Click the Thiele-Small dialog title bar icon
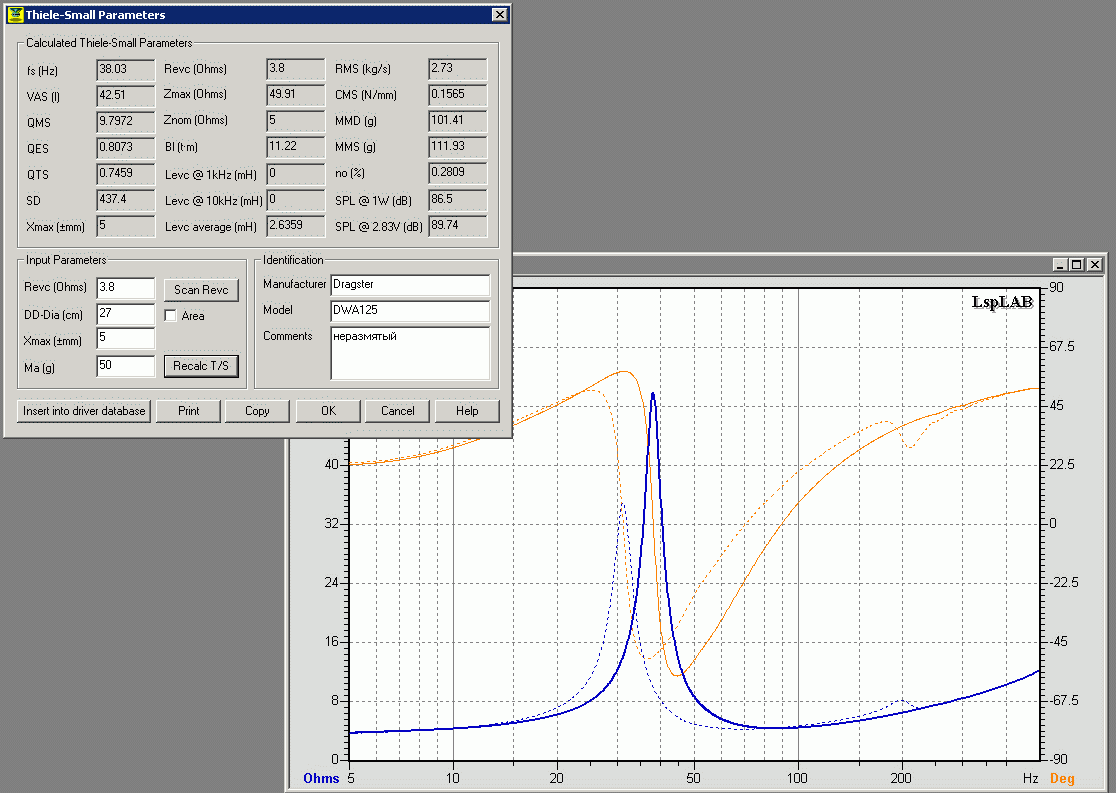Viewport: 1116px width, 793px height. (14, 15)
